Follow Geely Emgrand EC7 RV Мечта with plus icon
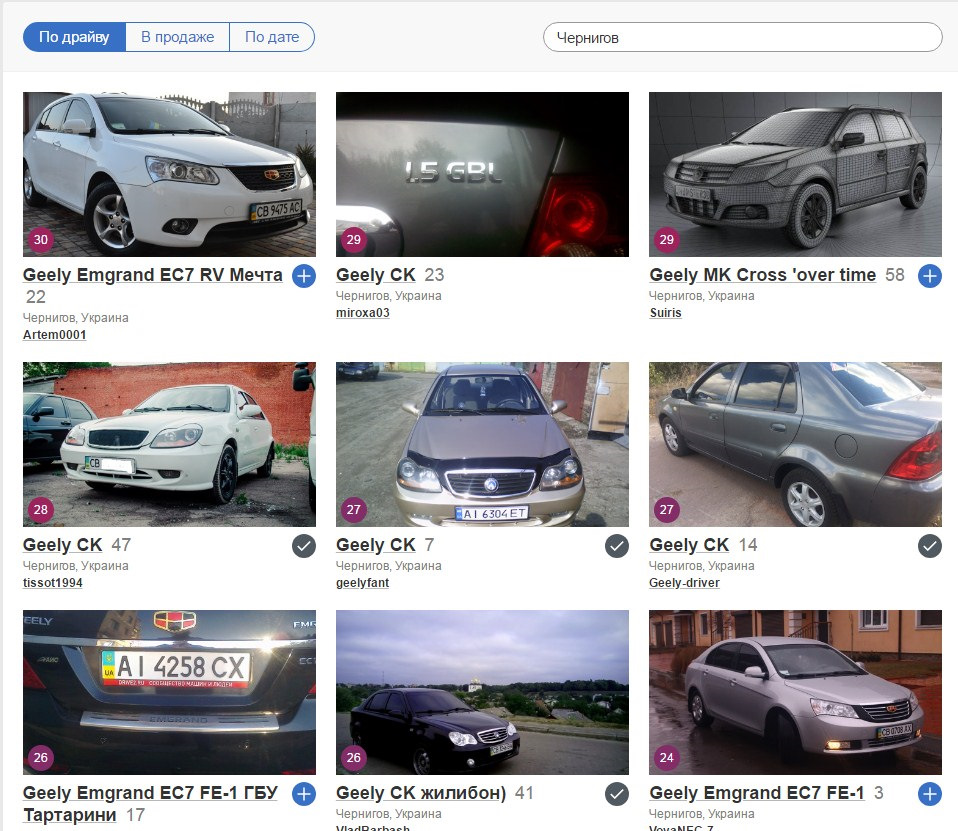The height and width of the screenshot is (831, 958). point(304,276)
